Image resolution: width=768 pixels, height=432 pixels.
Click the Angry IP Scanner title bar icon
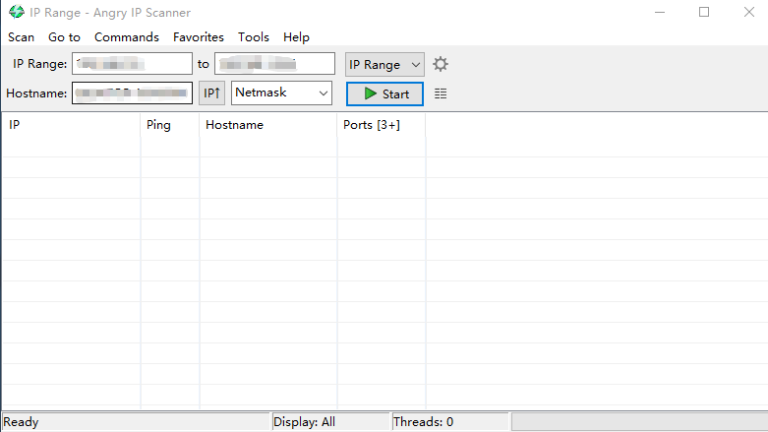[16, 12]
